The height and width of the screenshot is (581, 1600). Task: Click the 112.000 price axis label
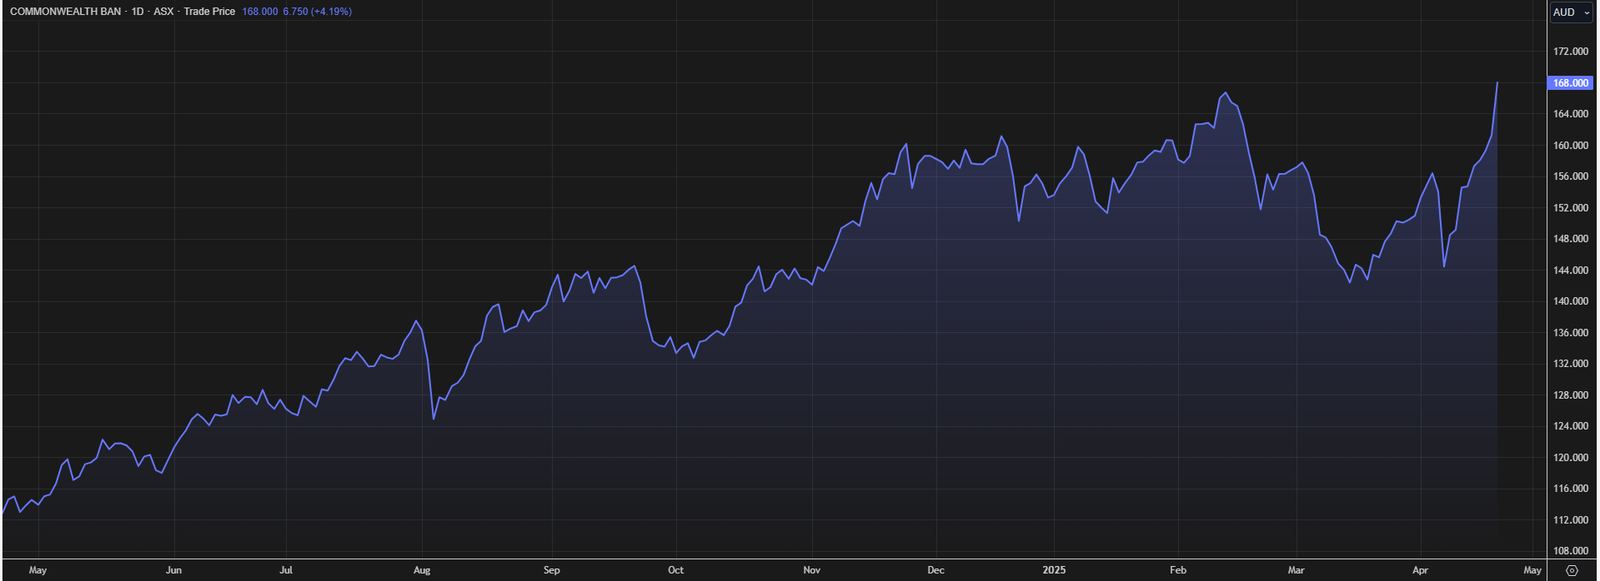(1570, 520)
